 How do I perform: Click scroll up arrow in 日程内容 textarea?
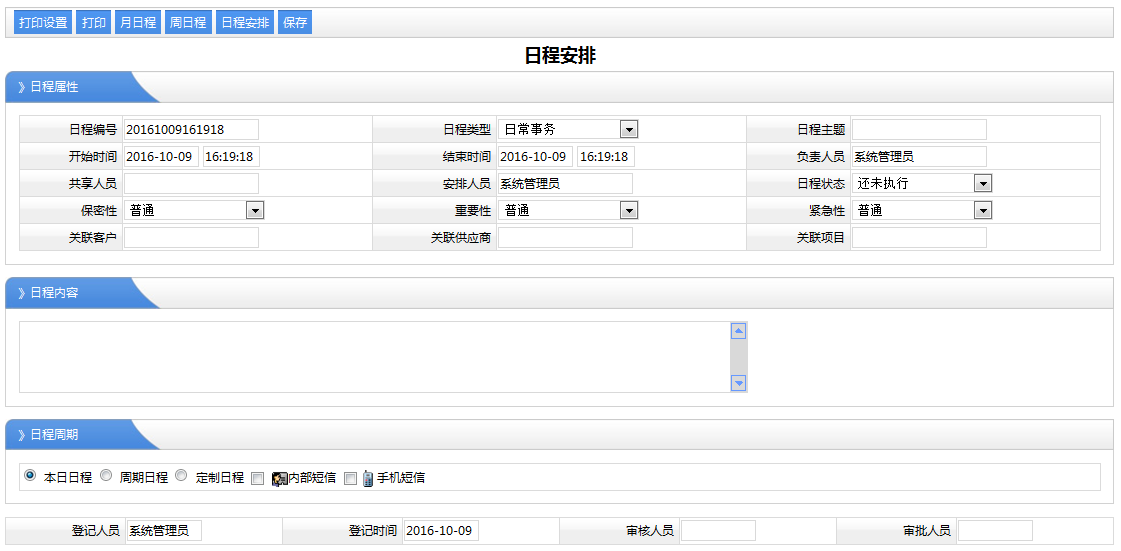tap(739, 331)
